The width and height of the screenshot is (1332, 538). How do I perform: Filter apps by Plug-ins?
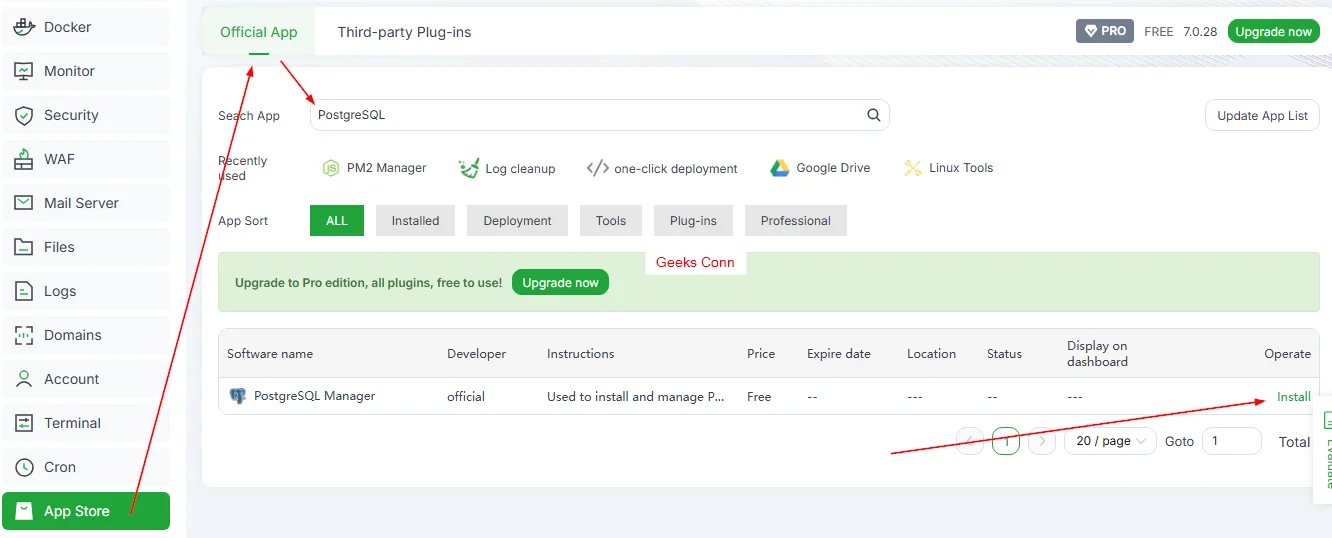(693, 221)
